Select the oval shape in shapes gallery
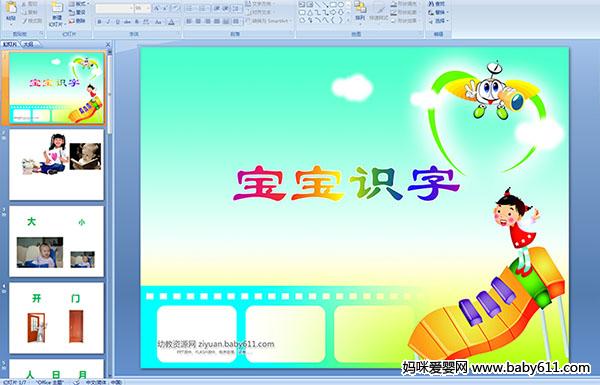 [x=341, y=4]
